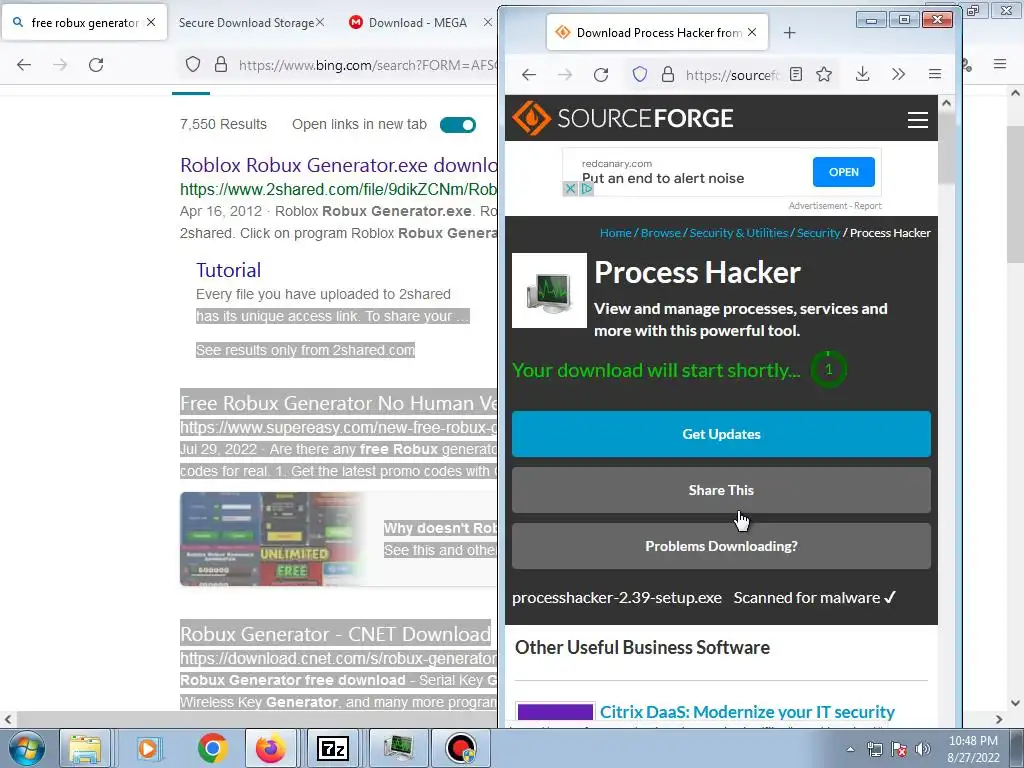Open Free Robux Generator No Human result
The image size is (1024, 768).
pos(338,404)
